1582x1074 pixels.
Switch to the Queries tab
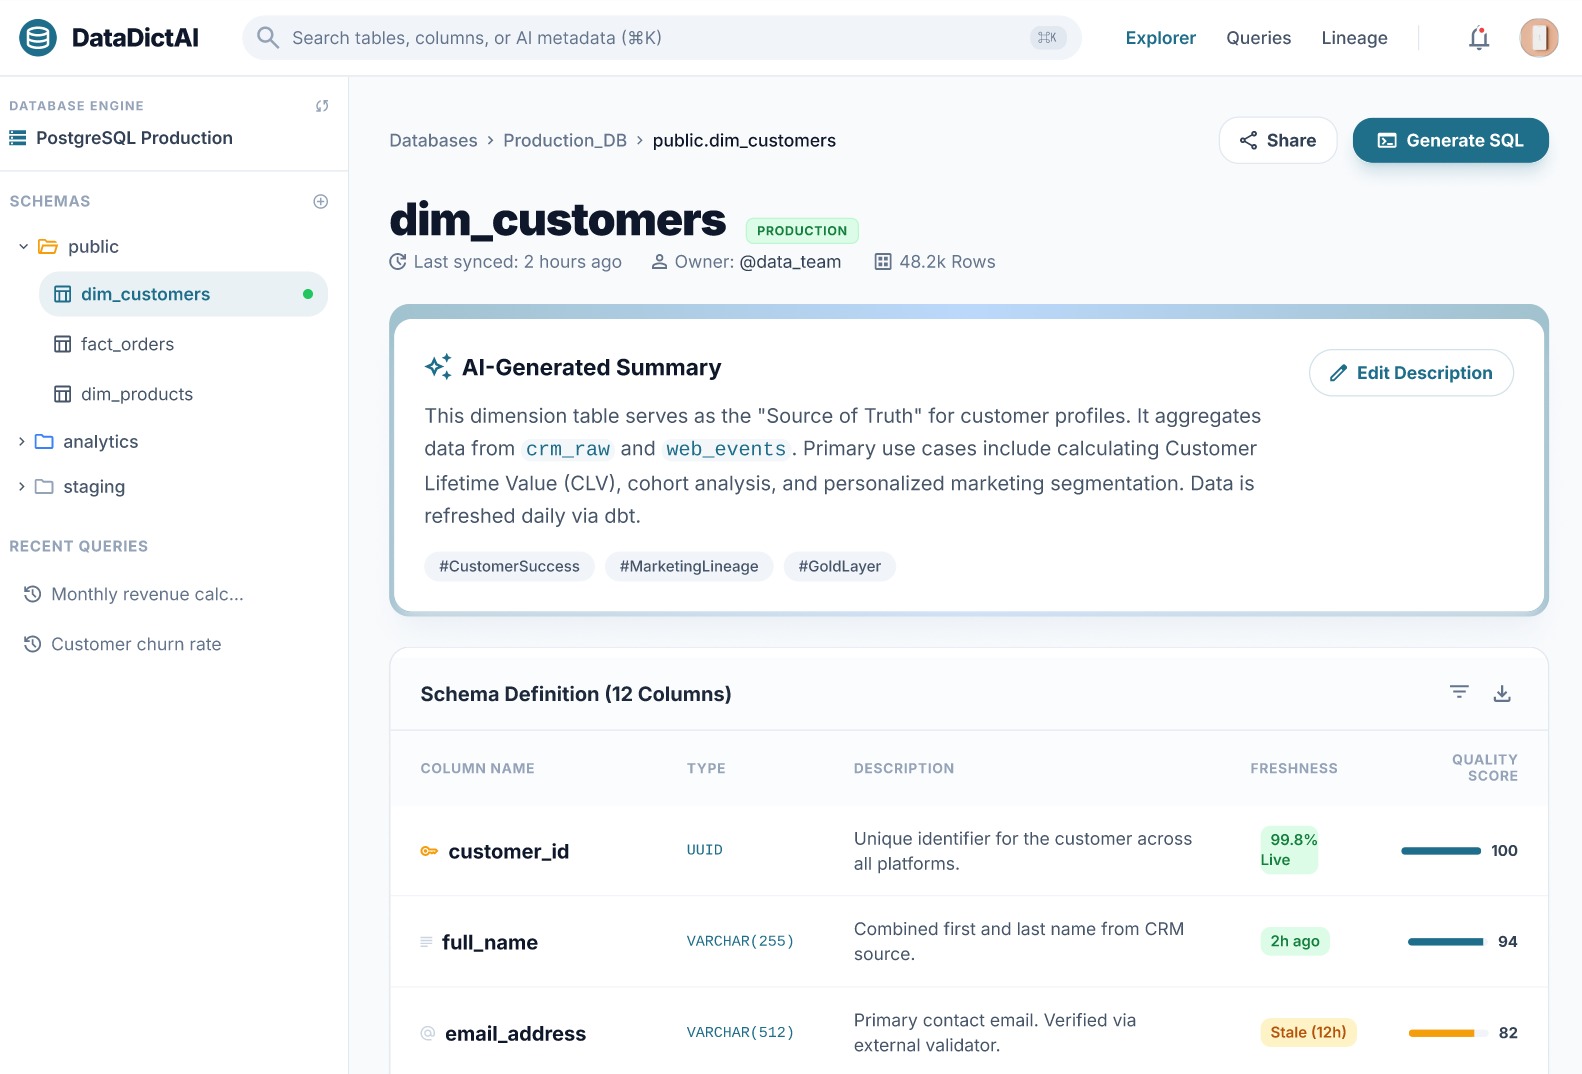[1258, 38]
